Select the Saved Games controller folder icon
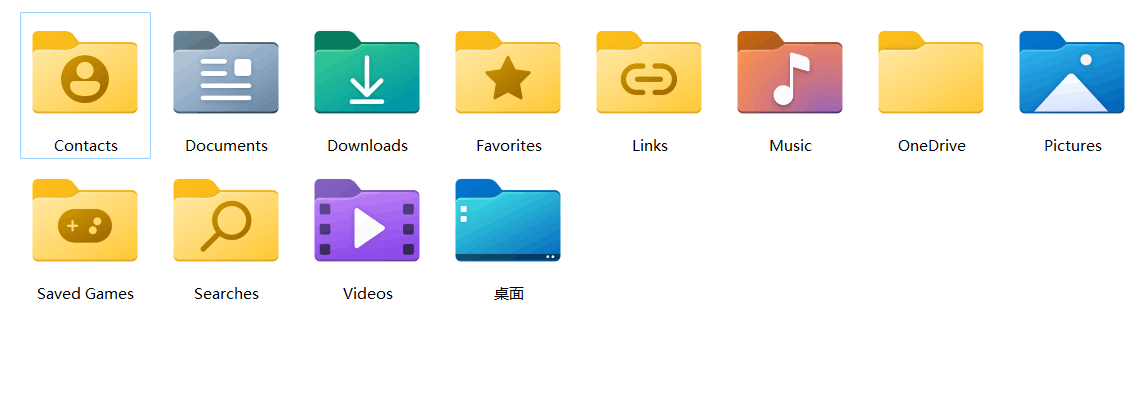The height and width of the screenshot is (419, 1141). coord(85,220)
